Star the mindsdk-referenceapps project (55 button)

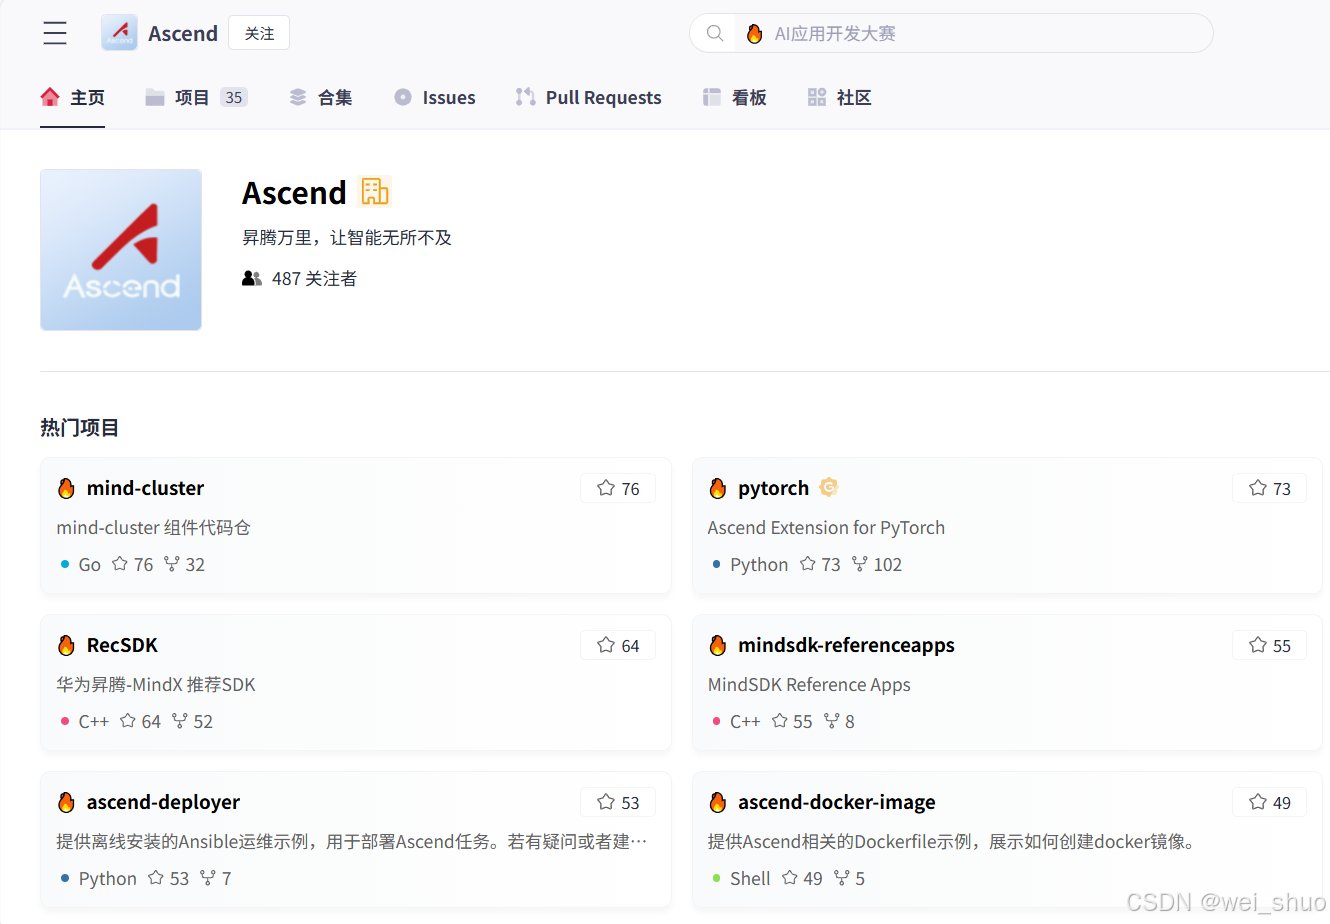[x=1270, y=645]
